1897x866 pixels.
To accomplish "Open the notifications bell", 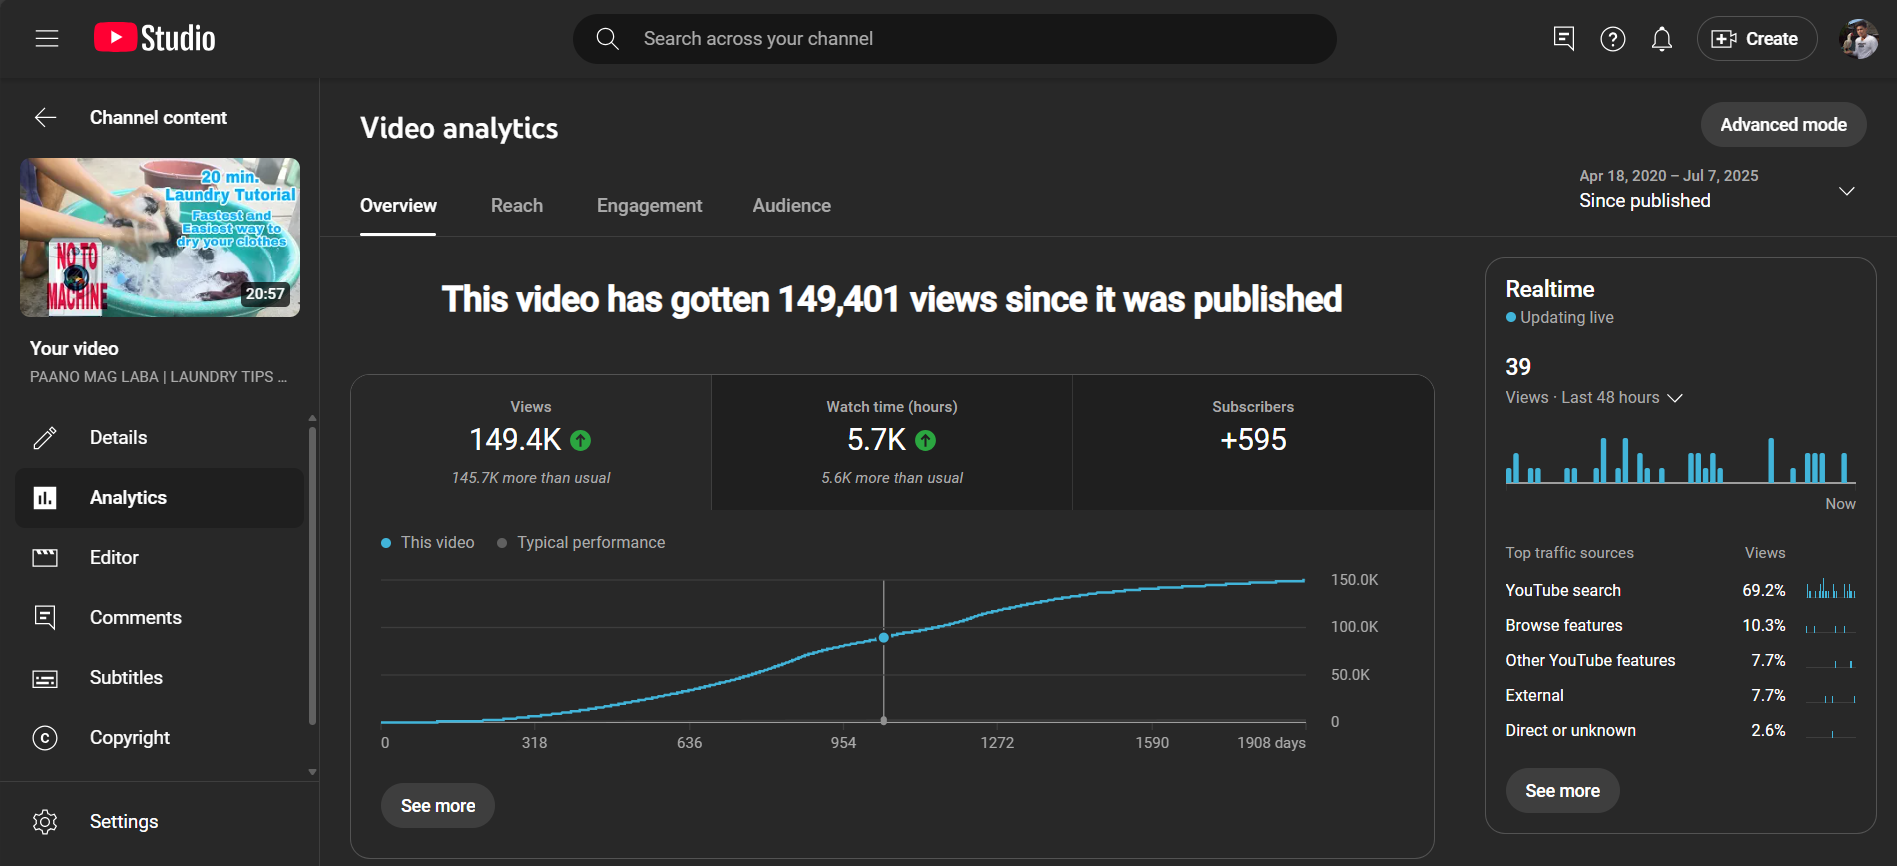I will tap(1662, 39).
